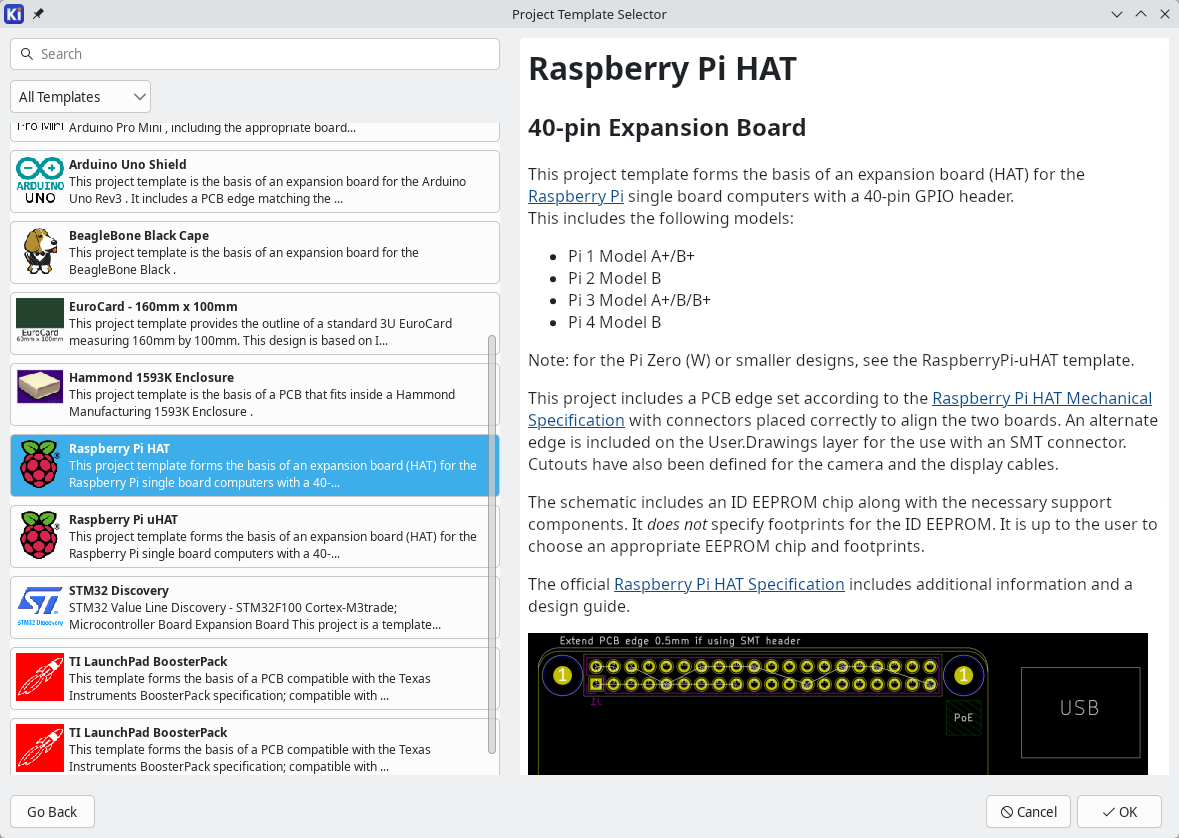The height and width of the screenshot is (838, 1179).
Task: Open the All Templates dropdown
Action: point(81,97)
